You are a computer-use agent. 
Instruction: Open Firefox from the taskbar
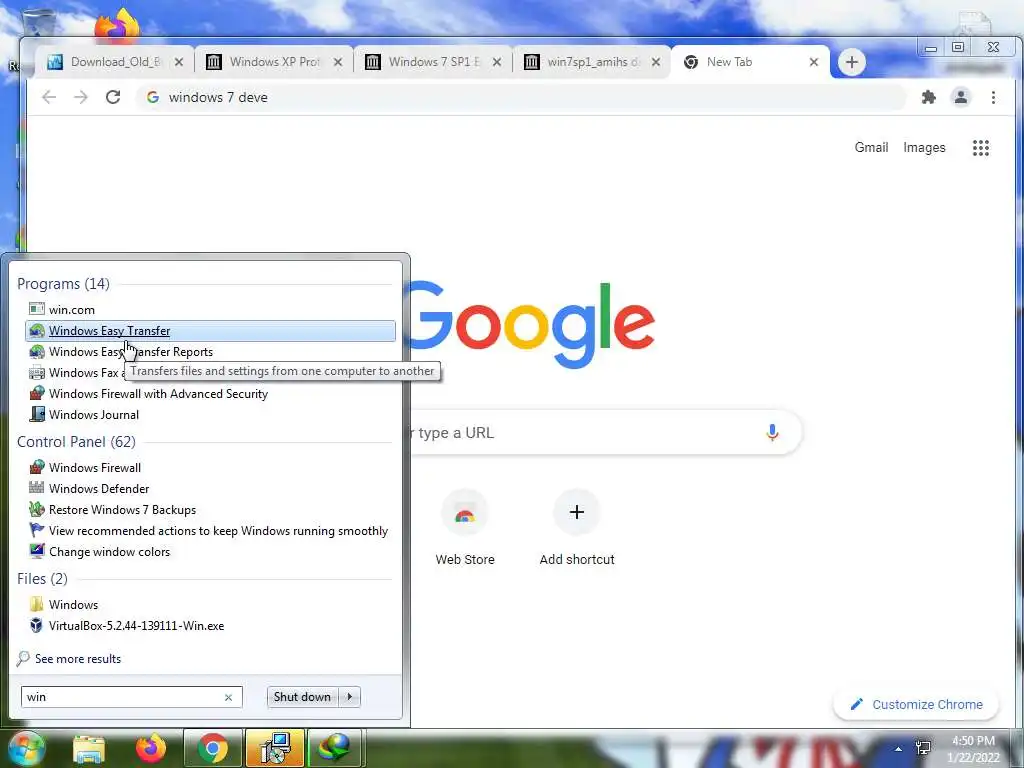click(x=151, y=749)
